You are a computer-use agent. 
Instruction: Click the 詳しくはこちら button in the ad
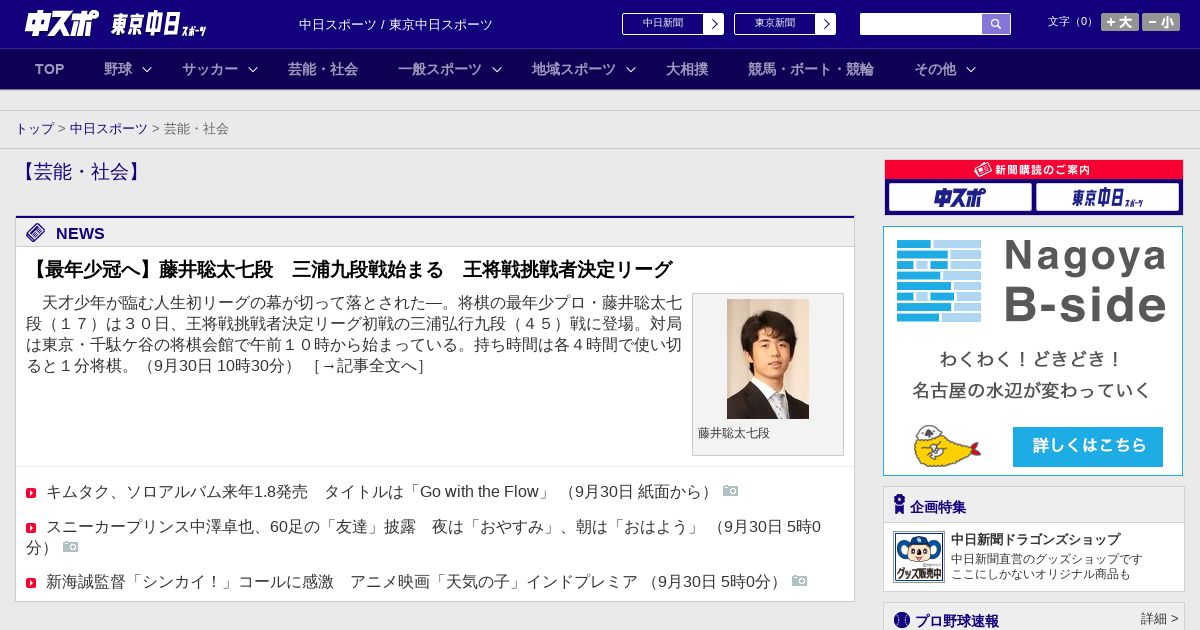[x=1088, y=446]
